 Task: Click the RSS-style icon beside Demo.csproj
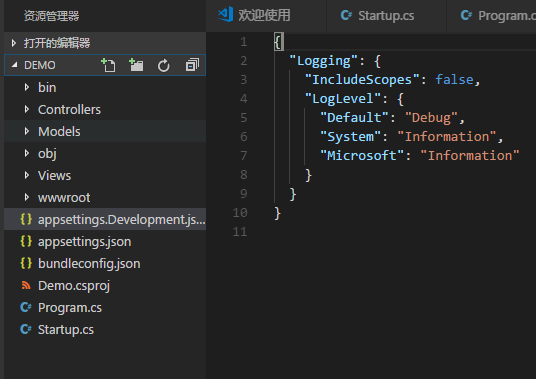point(26,285)
